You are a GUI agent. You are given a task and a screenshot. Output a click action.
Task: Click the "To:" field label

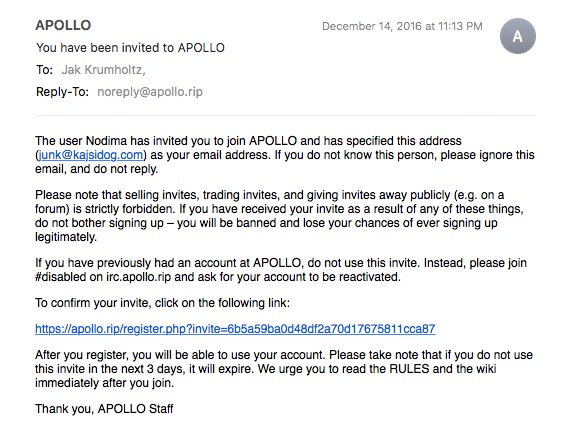pyautogui.click(x=44, y=70)
